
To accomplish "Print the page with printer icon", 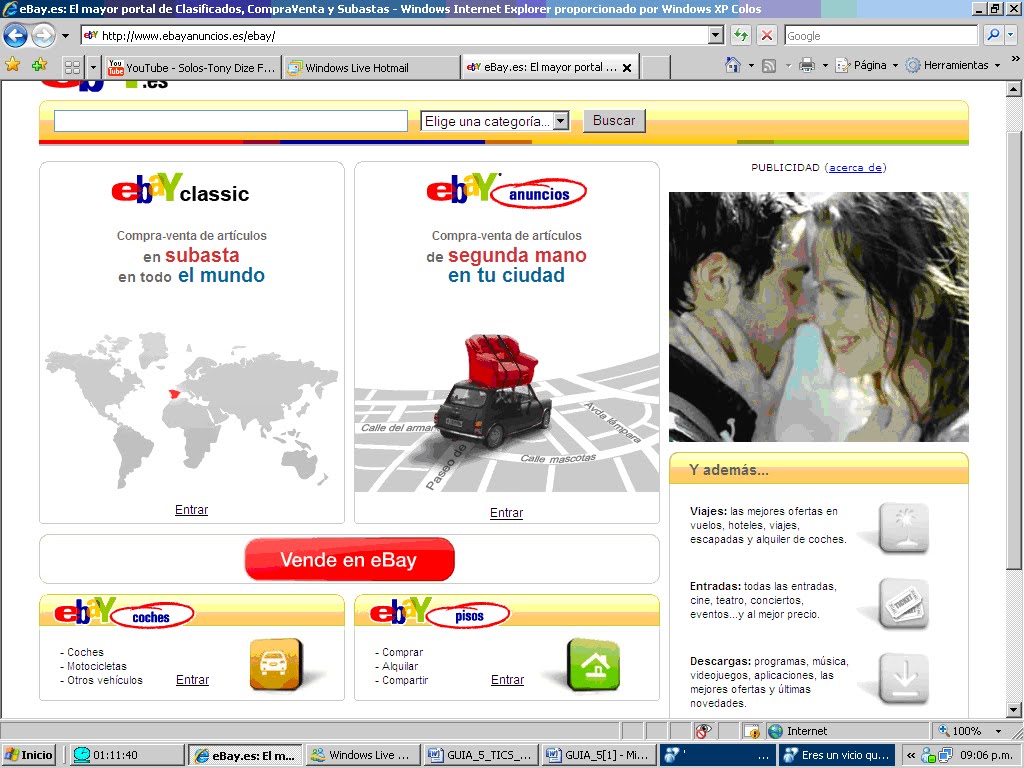I will coord(807,65).
